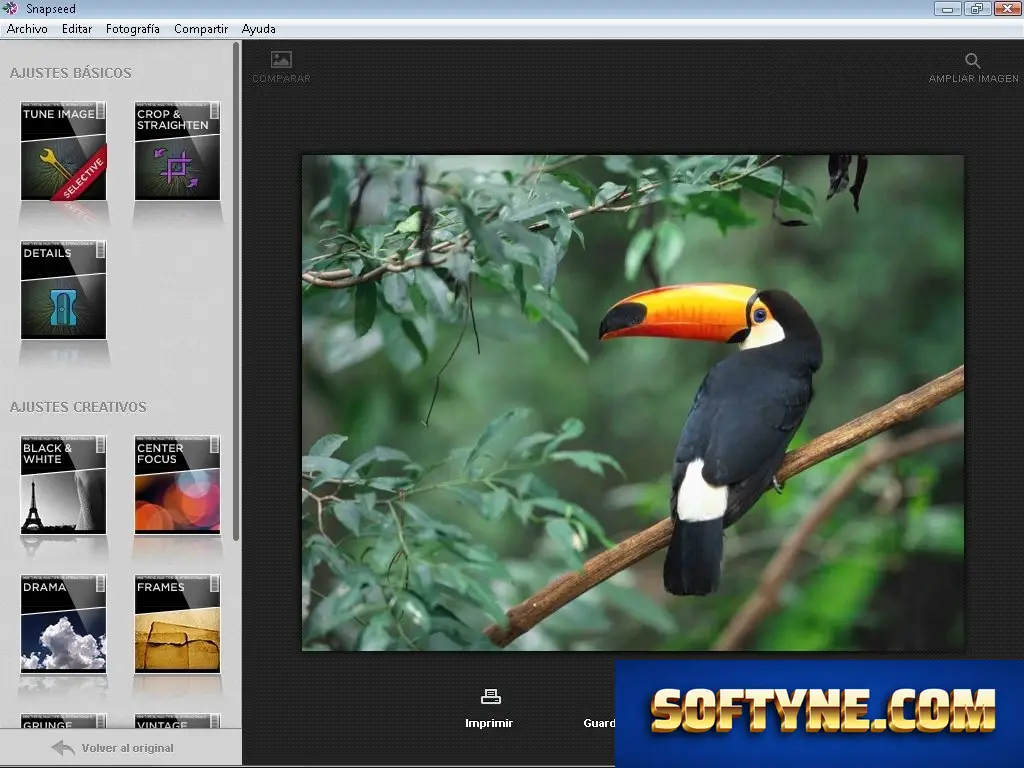This screenshot has height=768, width=1024.
Task: Open the Vintage filter tile
Action: point(177,721)
